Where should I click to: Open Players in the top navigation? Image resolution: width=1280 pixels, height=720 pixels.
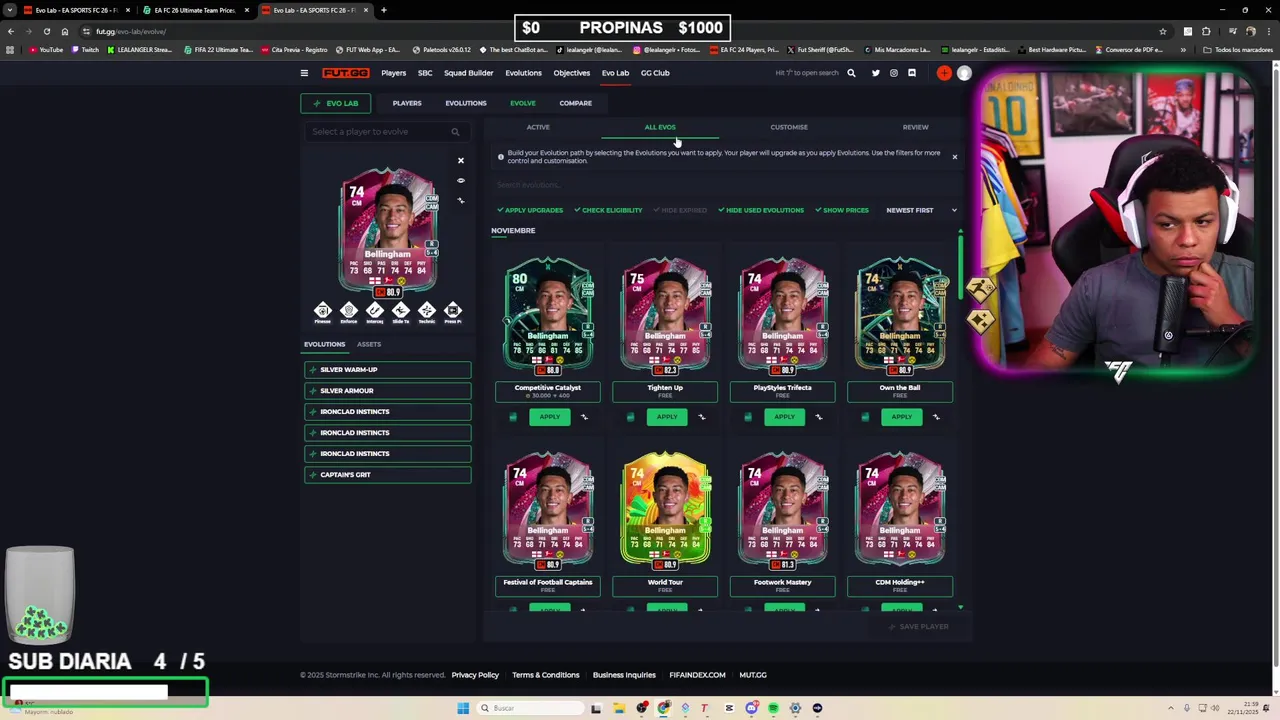point(393,73)
